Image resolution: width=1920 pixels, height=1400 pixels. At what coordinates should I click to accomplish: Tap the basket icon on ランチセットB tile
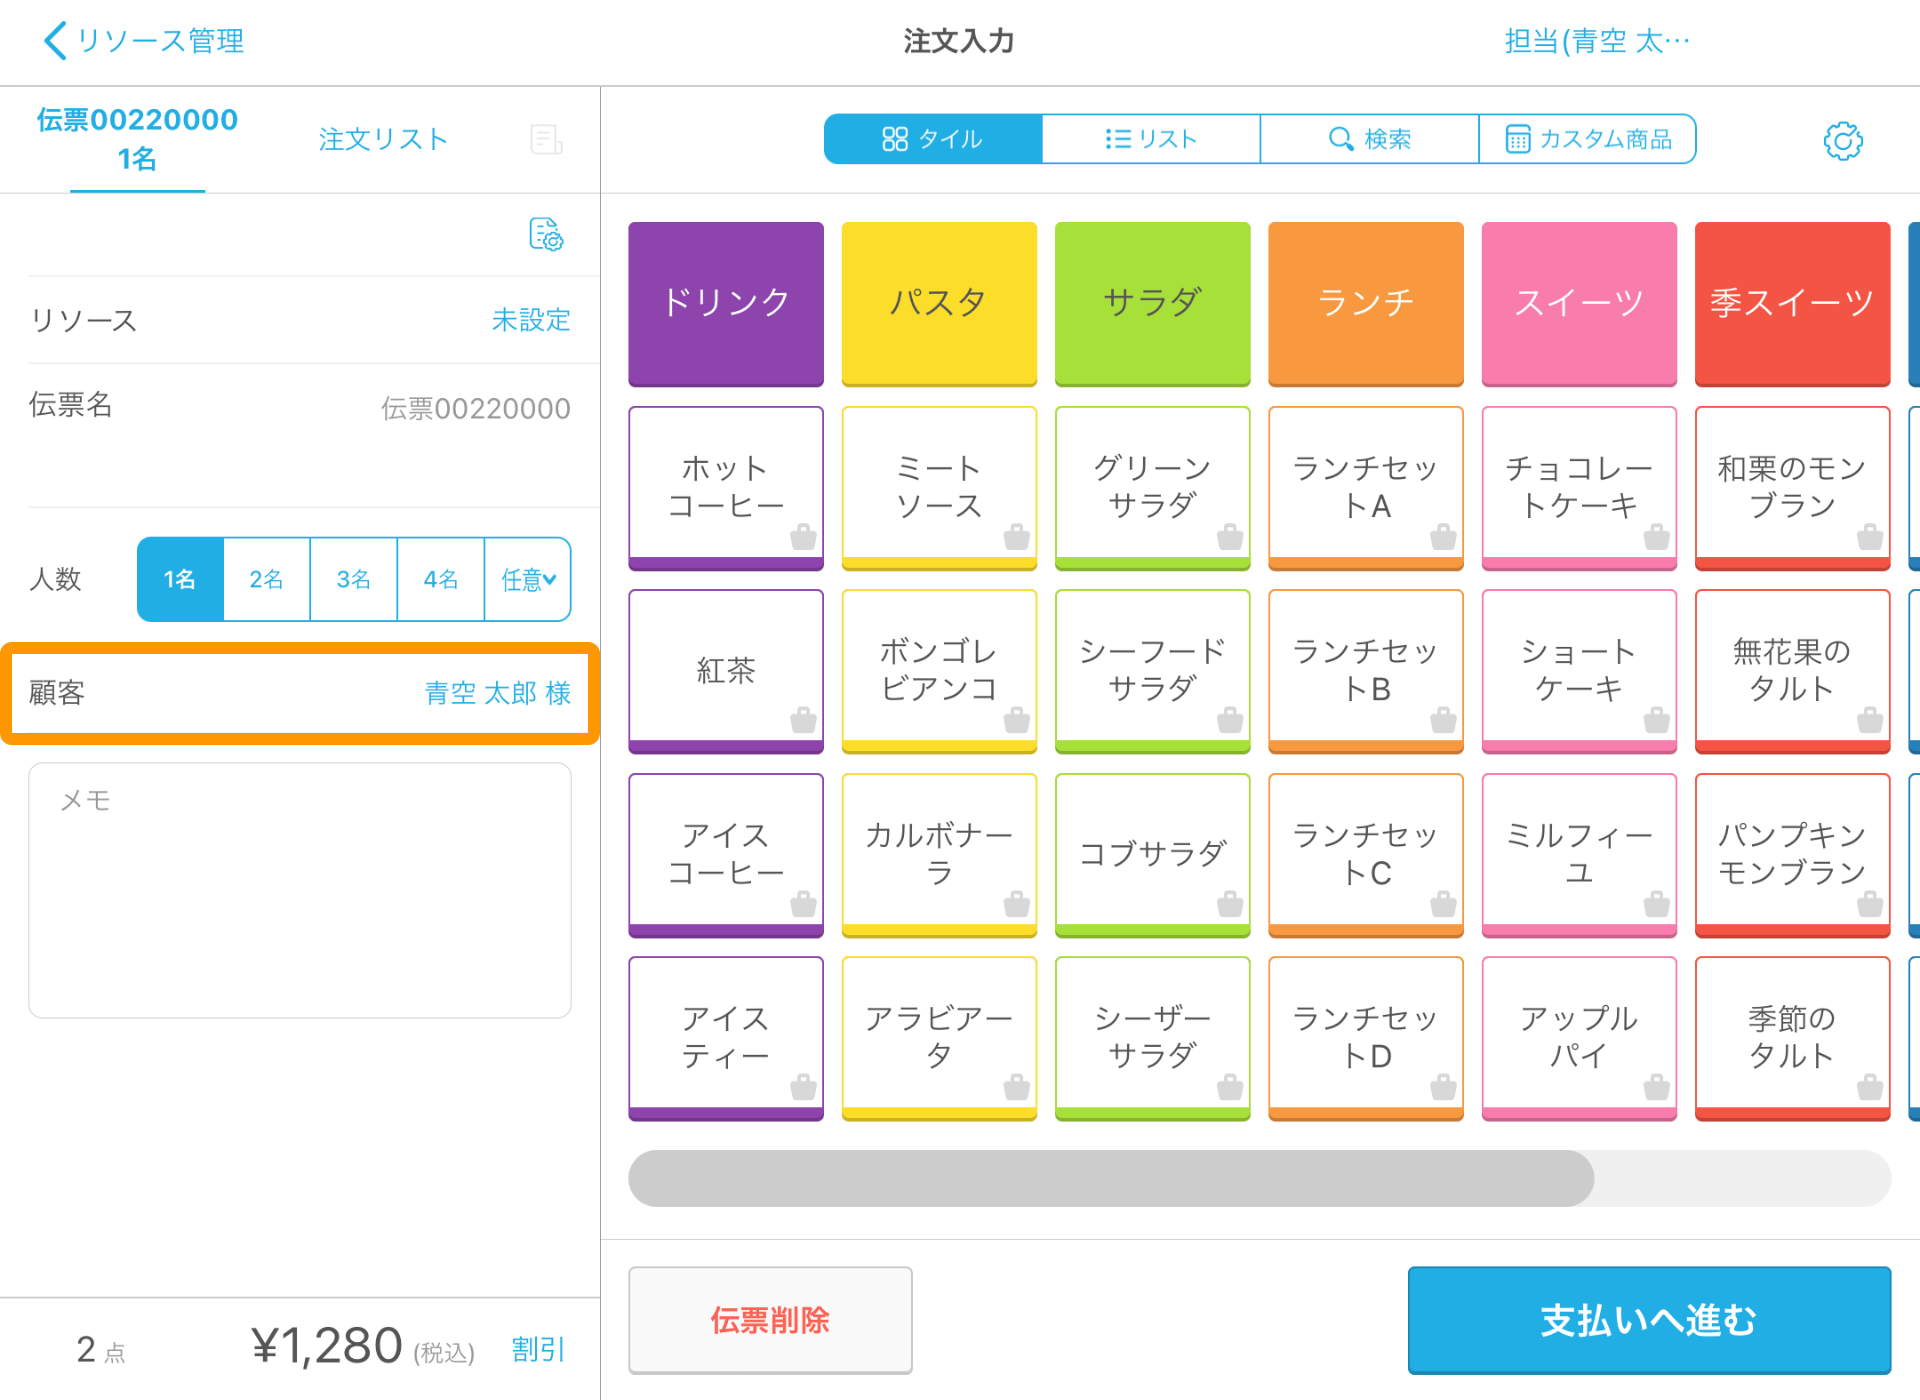pyautogui.click(x=1443, y=720)
